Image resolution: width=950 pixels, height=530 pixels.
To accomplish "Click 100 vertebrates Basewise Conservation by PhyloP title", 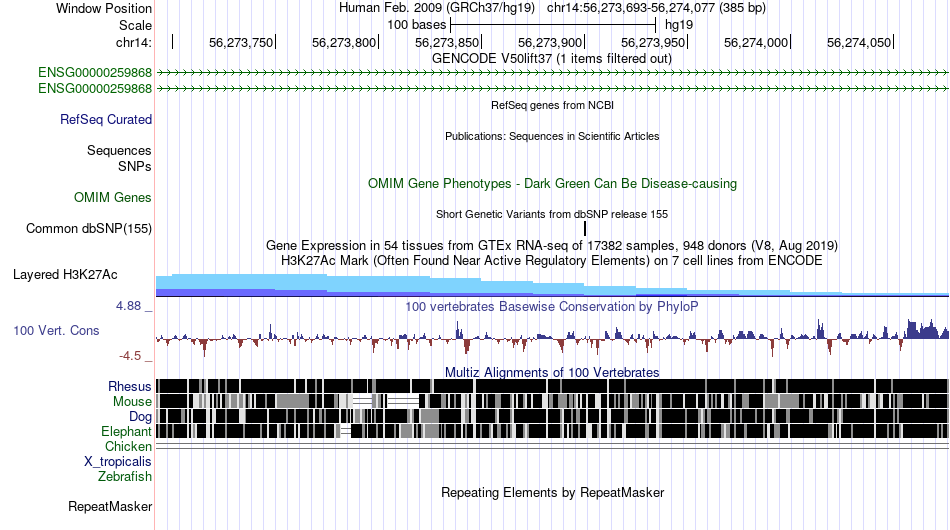I will [x=552, y=306].
